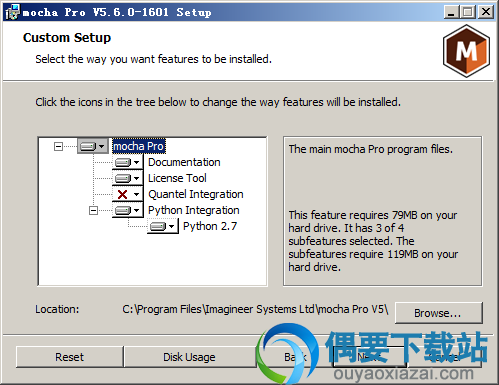The width and height of the screenshot is (499, 385).
Task: Close the mocha Pro Setup window
Action: coord(486,12)
